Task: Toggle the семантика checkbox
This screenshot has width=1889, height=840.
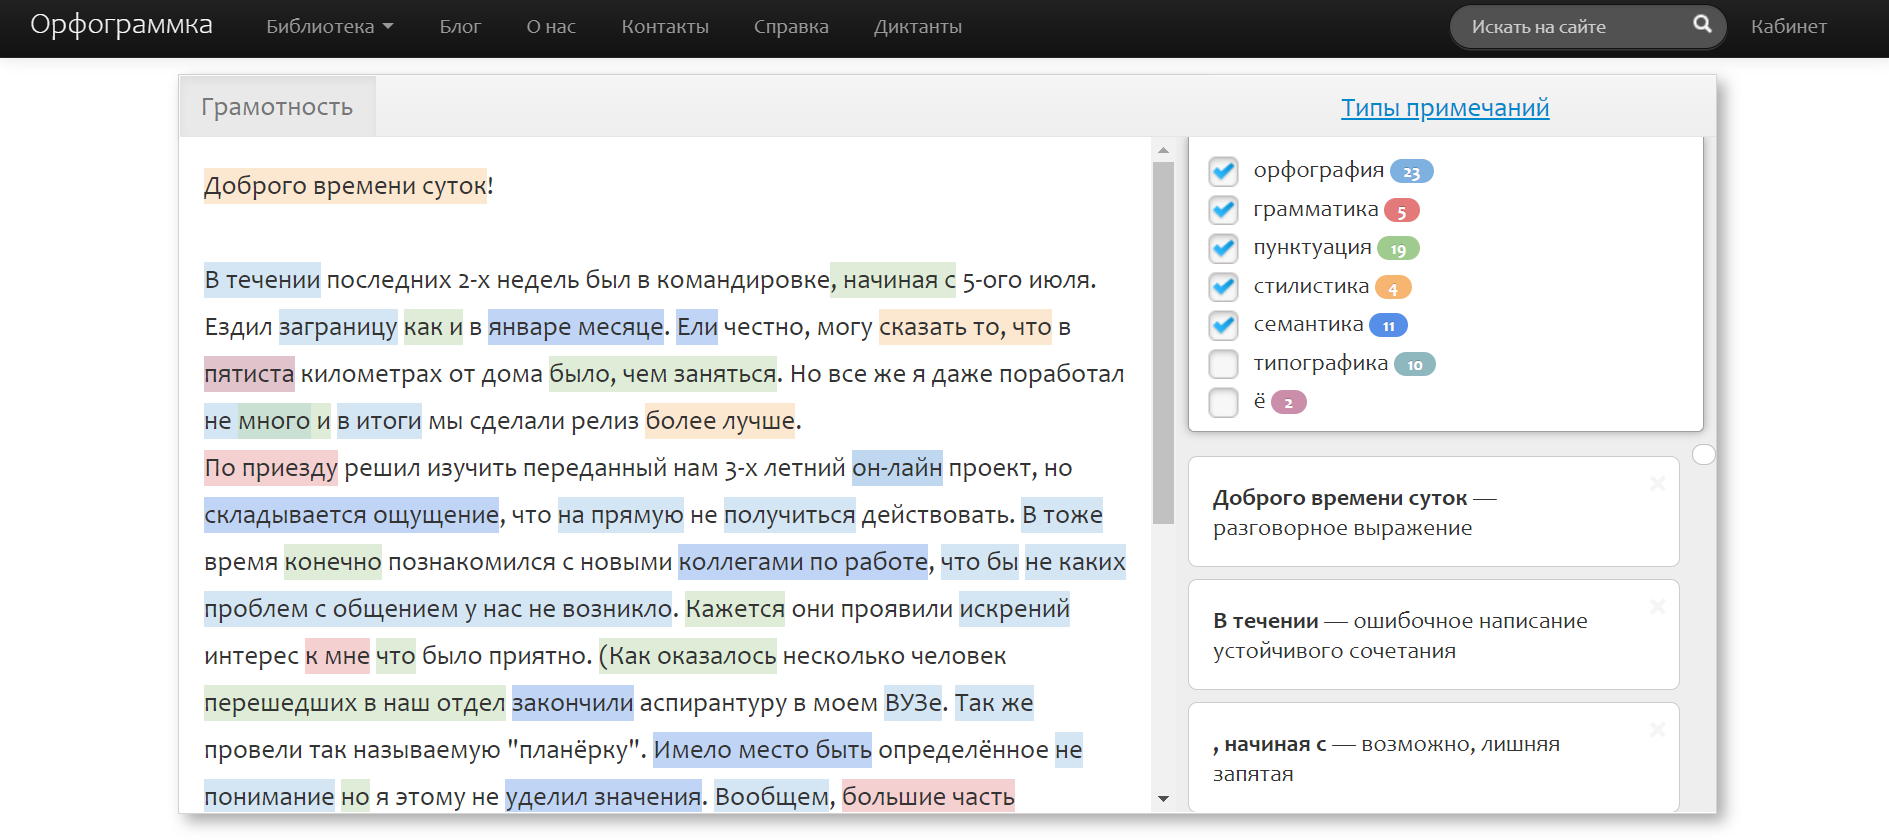Action: [1223, 325]
